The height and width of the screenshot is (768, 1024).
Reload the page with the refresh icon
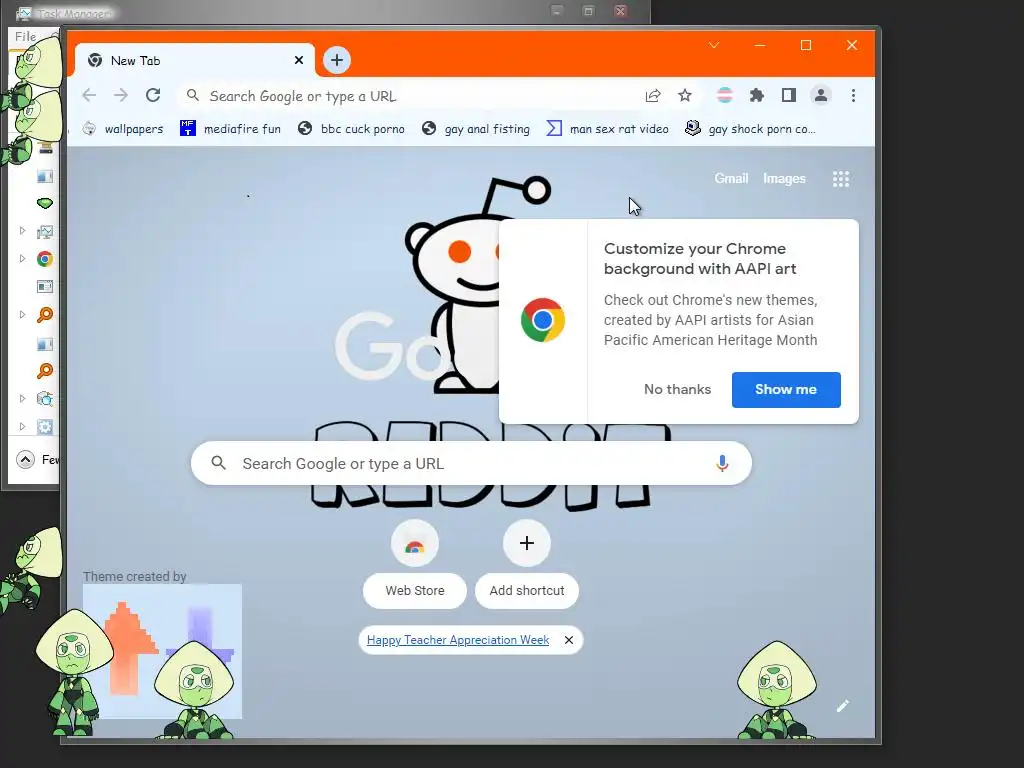(153, 95)
